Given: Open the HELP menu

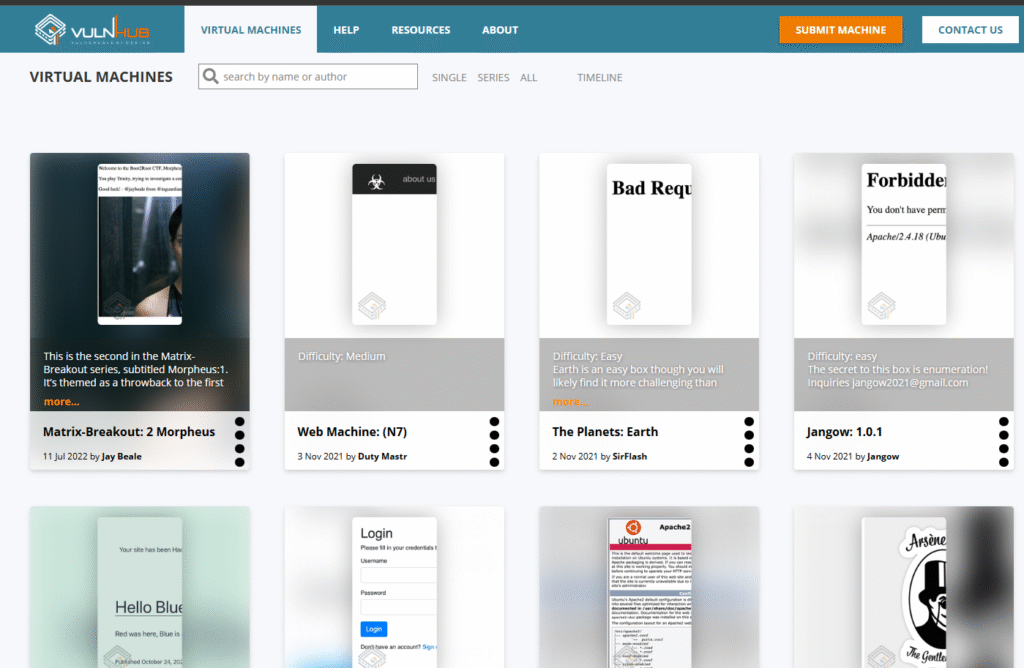Looking at the screenshot, I should pos(346,30).
